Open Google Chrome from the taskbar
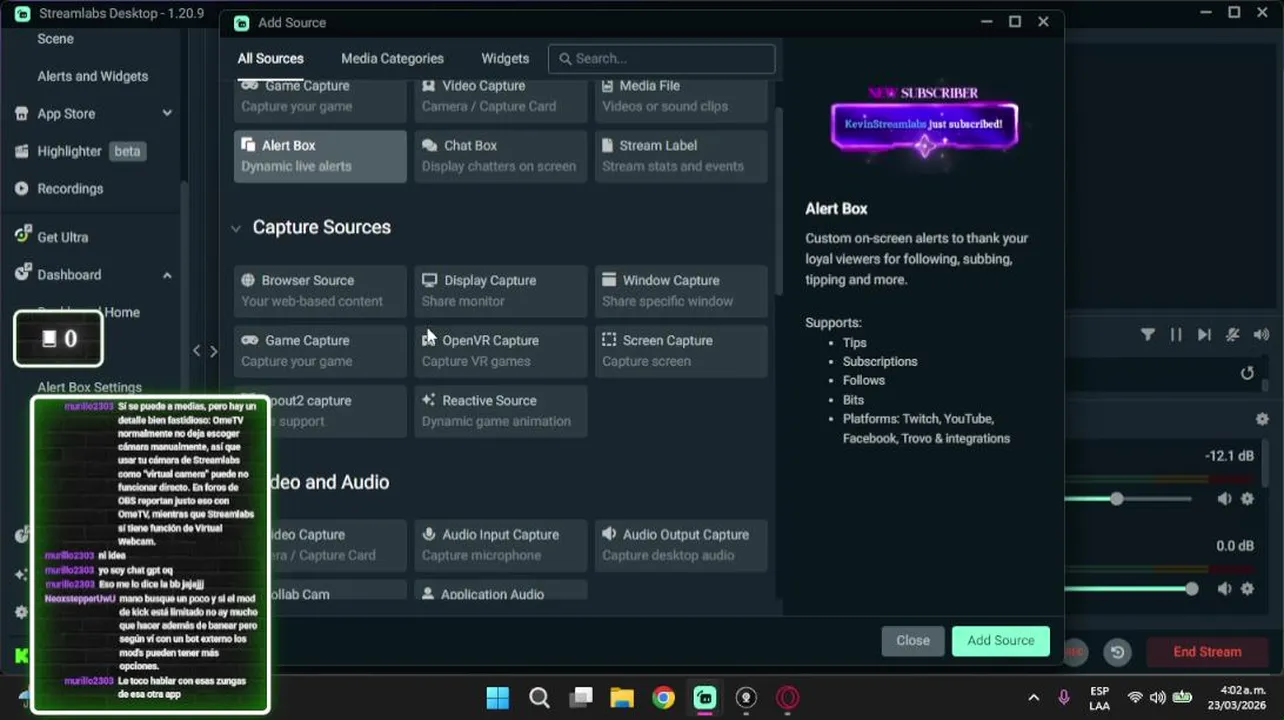The height and width of the screenshot is (720, 1284). 664,697
